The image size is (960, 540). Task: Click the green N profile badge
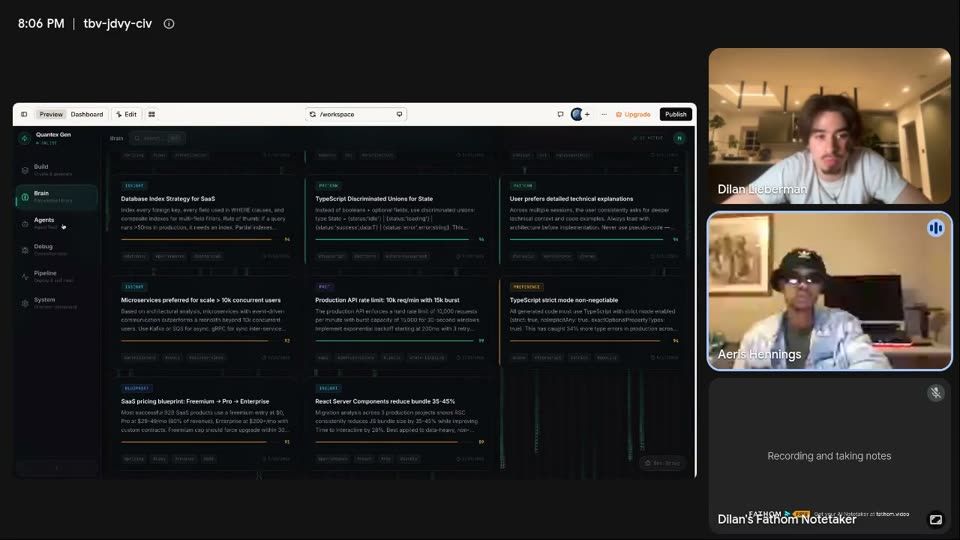coord(679,138)
